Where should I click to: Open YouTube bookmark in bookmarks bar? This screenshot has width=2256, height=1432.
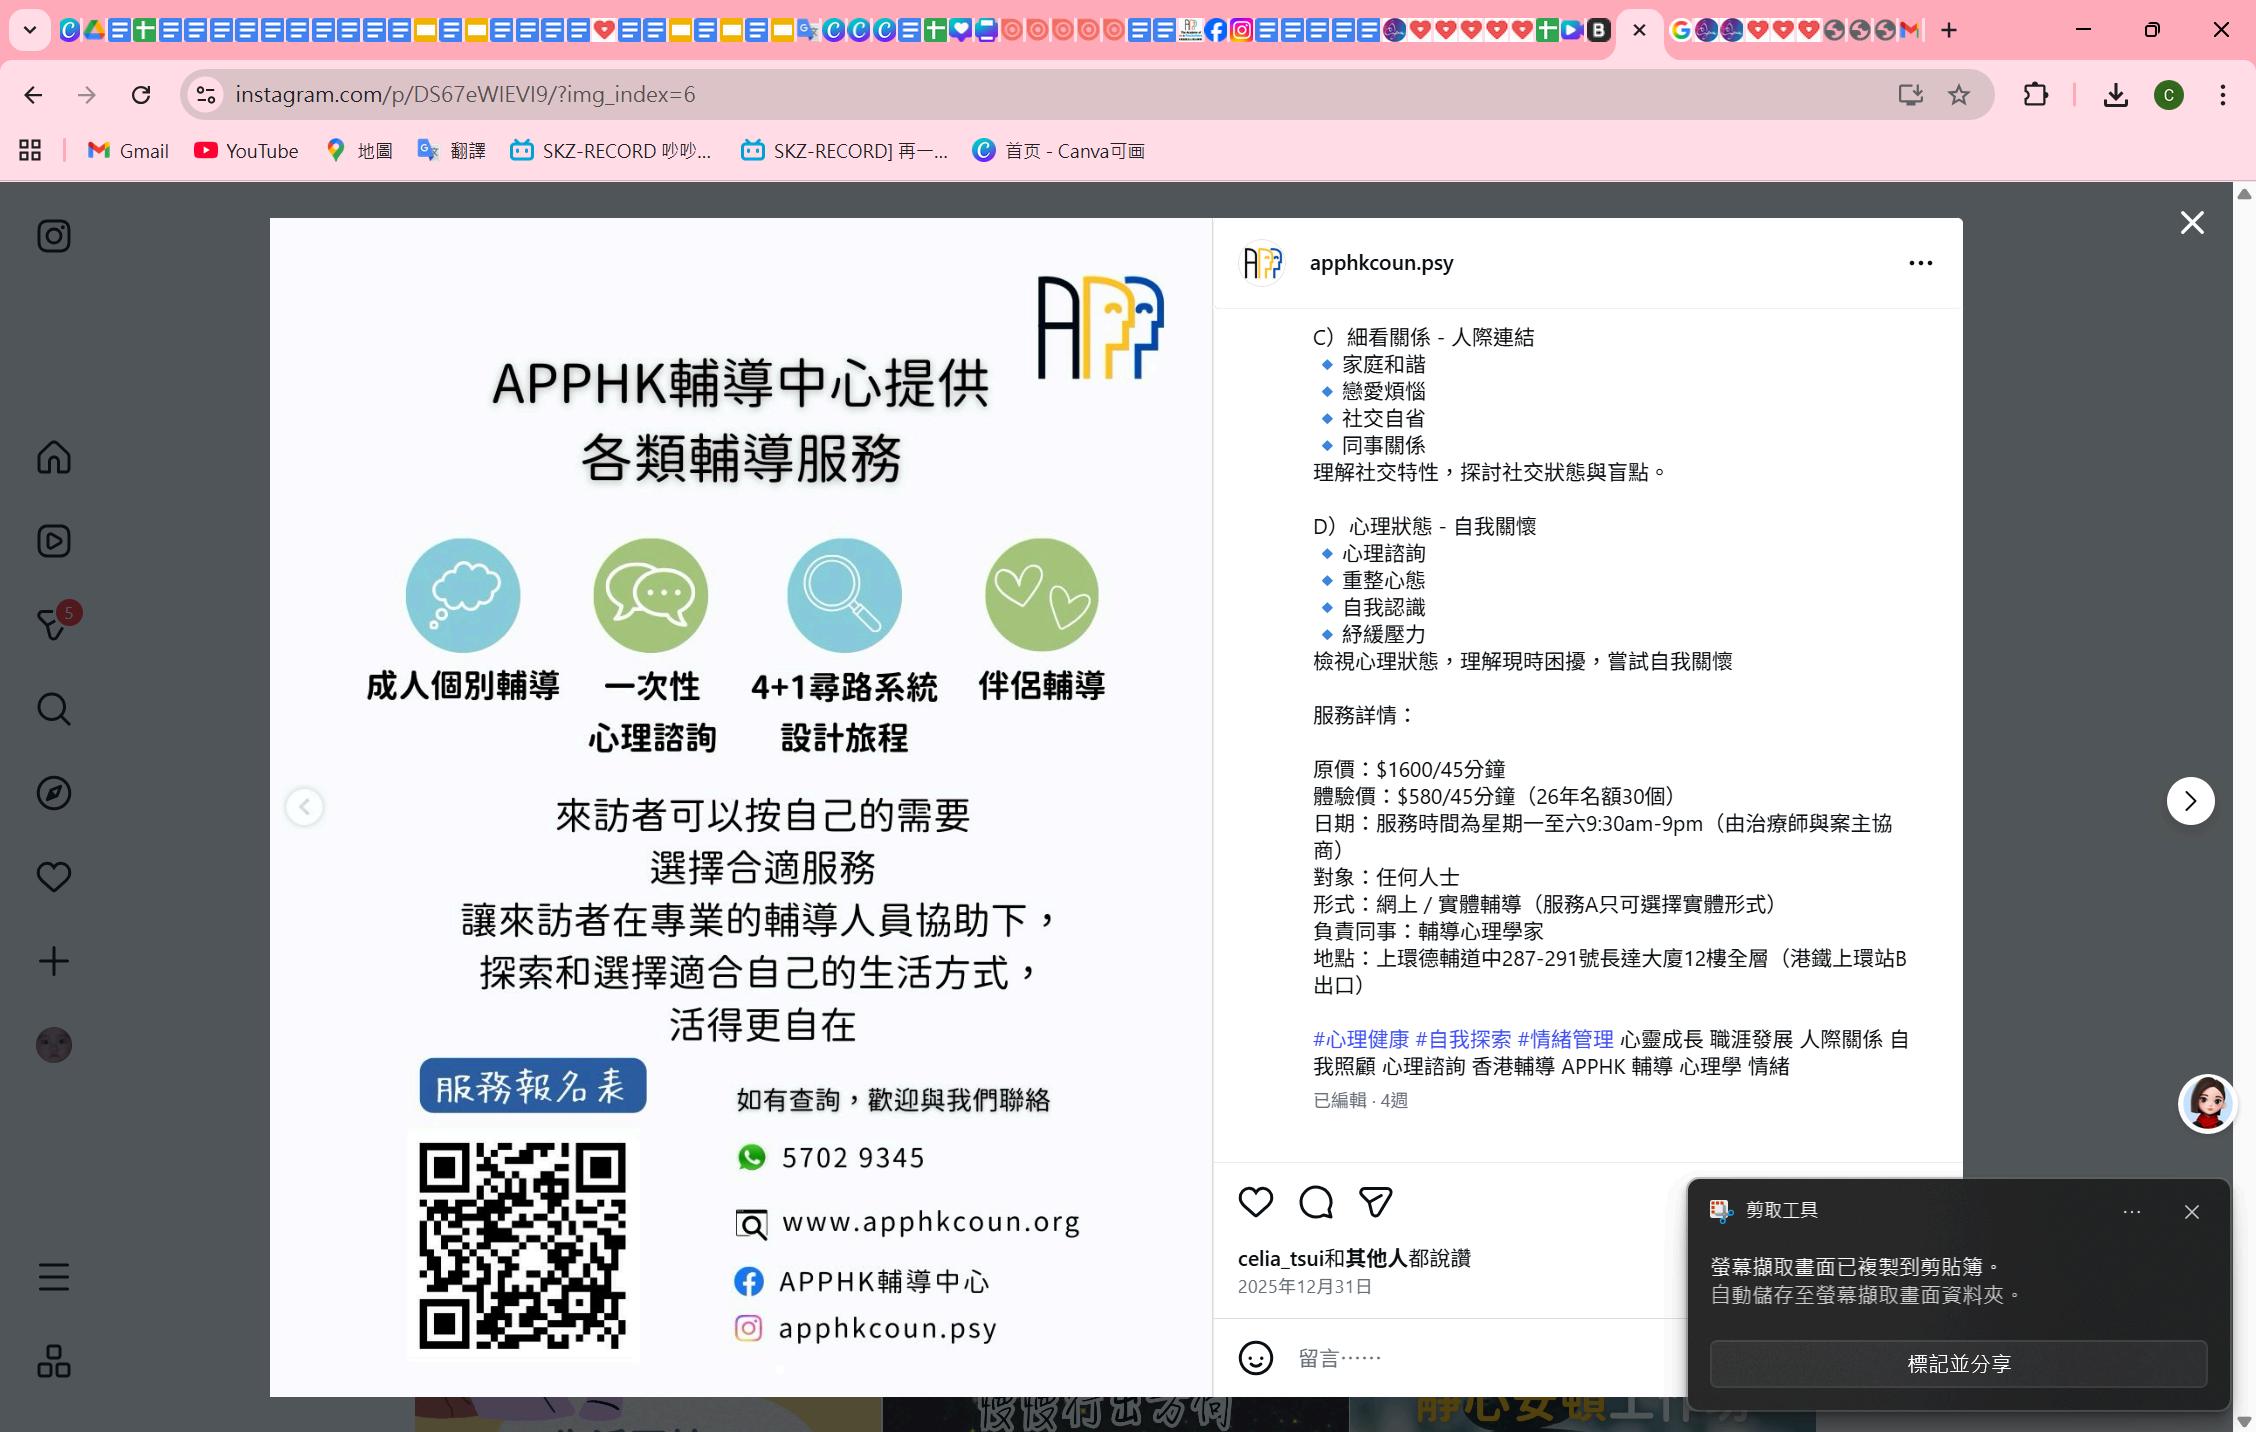tap(246, 151)
